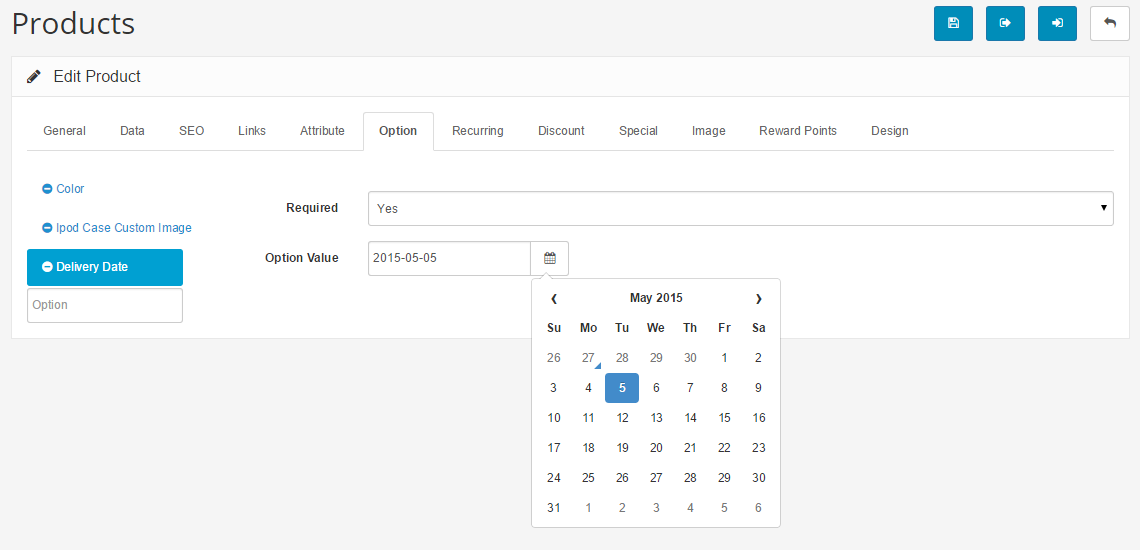Select the Discount tab
This screenshot has width=1140, height=550.
(561, 131)
